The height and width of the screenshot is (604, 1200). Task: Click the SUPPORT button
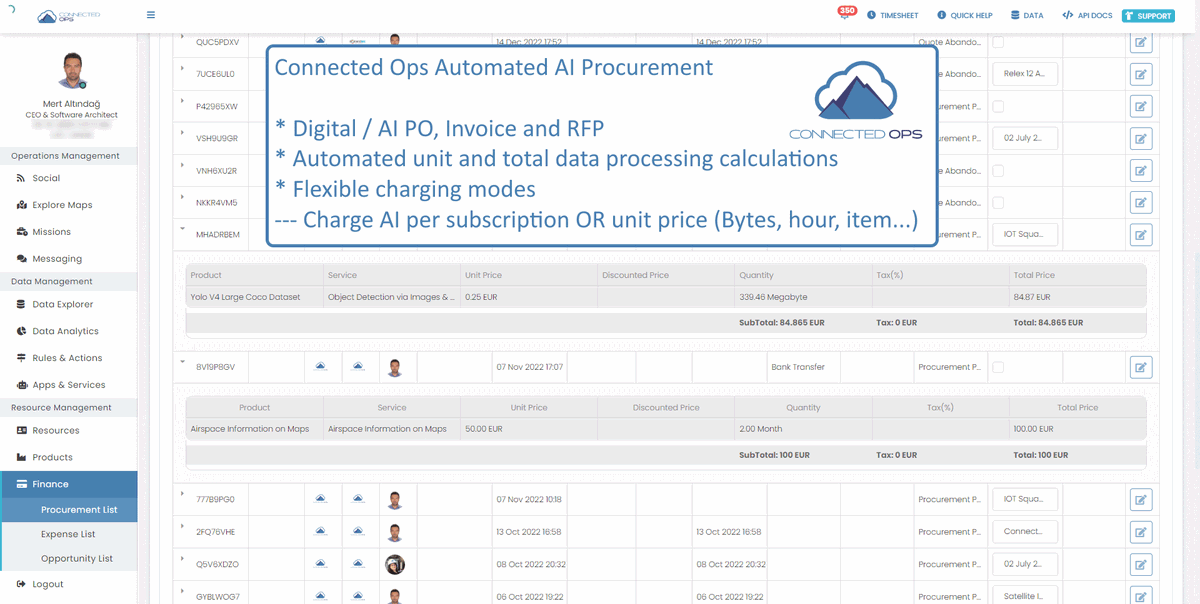[1148, 15]
